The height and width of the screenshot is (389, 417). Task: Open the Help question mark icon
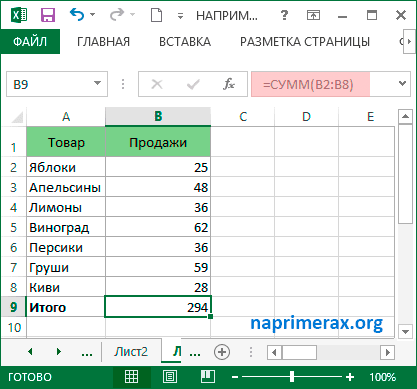[284, 15]
